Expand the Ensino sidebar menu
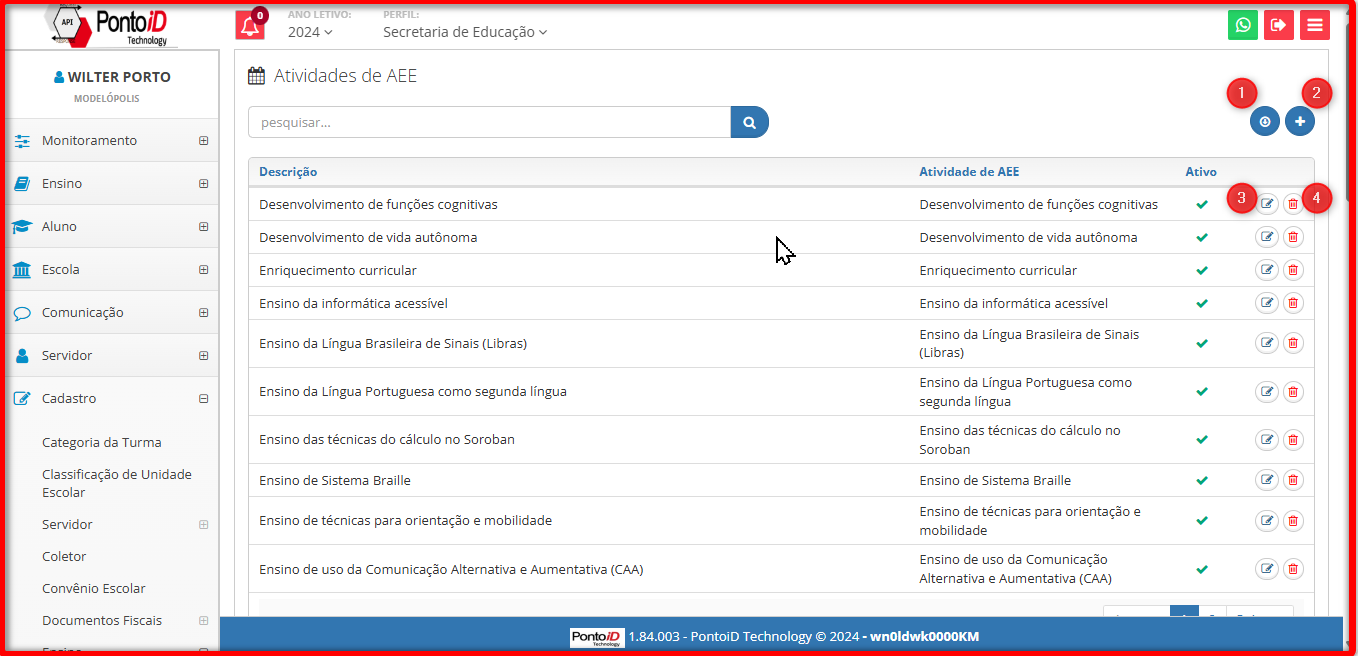Viewport: 1358px width, 656px height. pyautogui.click(x=112, y=184)
